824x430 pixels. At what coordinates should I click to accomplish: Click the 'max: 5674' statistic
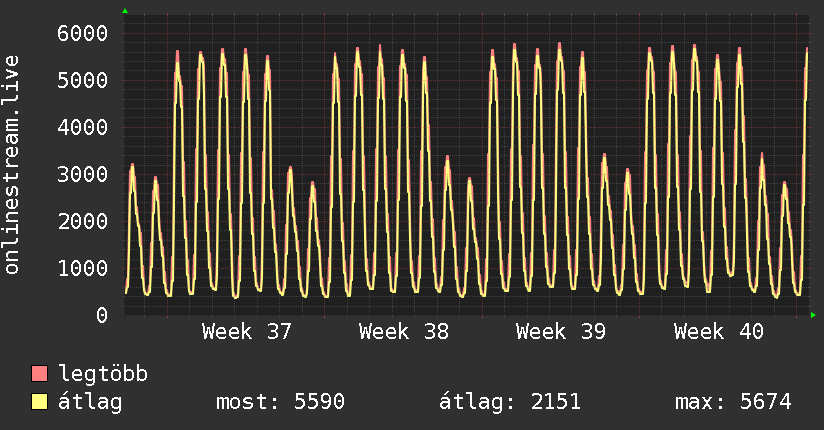[x=733, y=402]
